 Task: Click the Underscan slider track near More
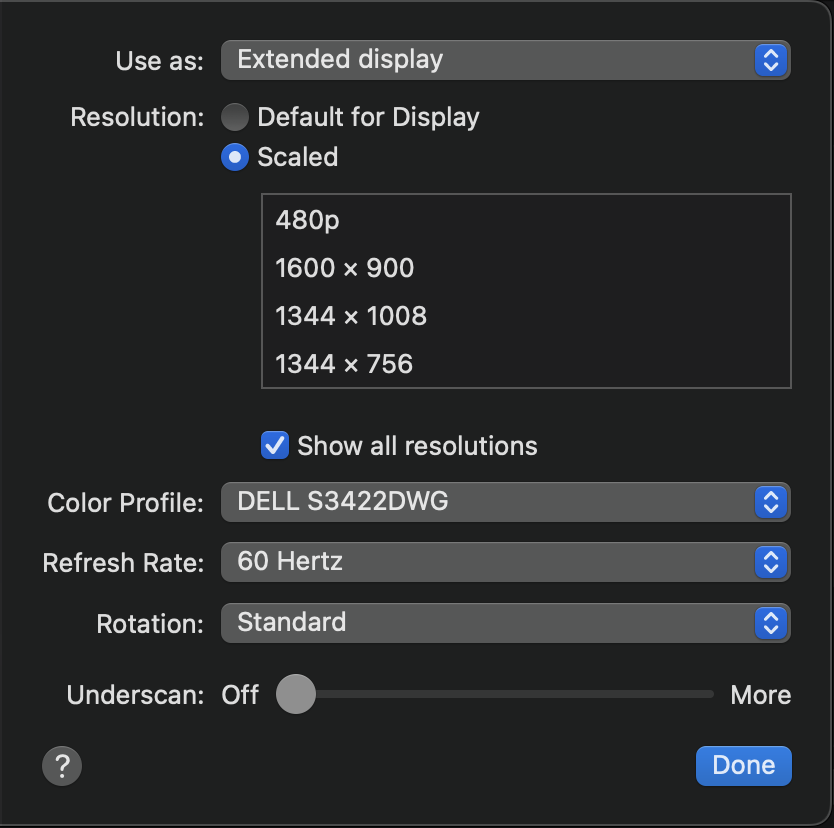pyautogui.click(x=700, y=694)
